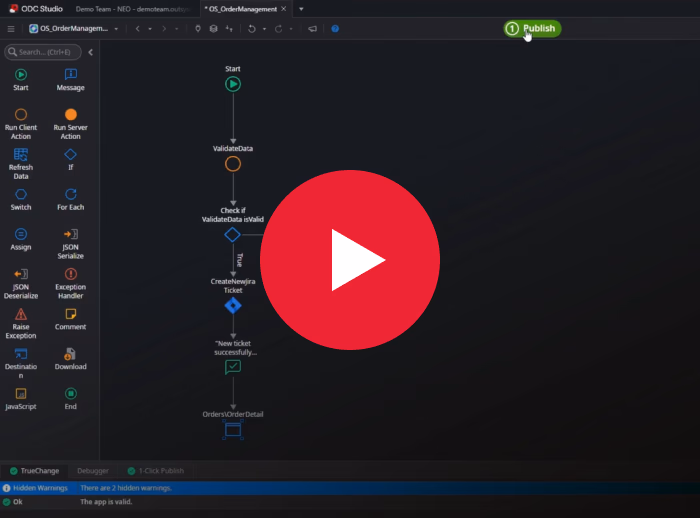Open the 1-Click Publish tab
700x518 pixels.
click(156, 471)
